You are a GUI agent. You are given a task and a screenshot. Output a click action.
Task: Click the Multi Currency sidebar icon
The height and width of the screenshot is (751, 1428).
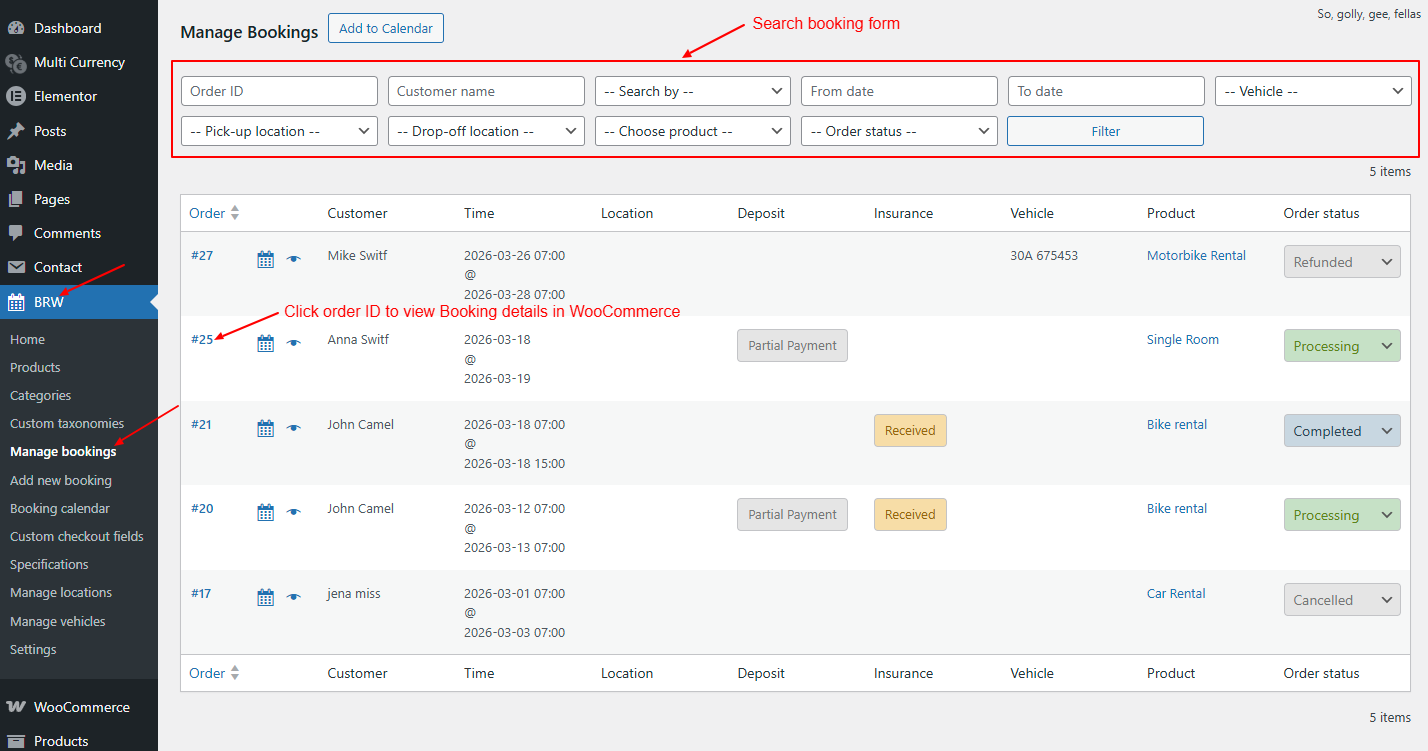[x=16, y=63]
